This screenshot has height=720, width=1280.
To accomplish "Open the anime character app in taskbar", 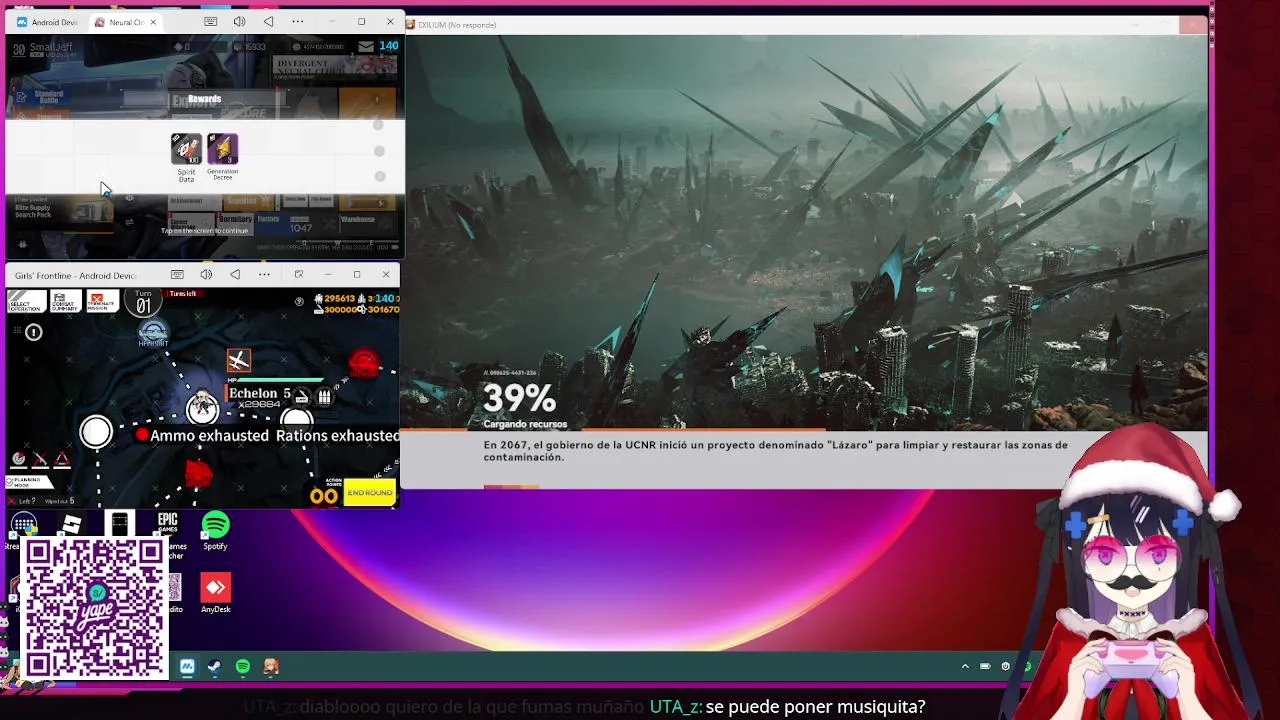I will pos(270,666).
